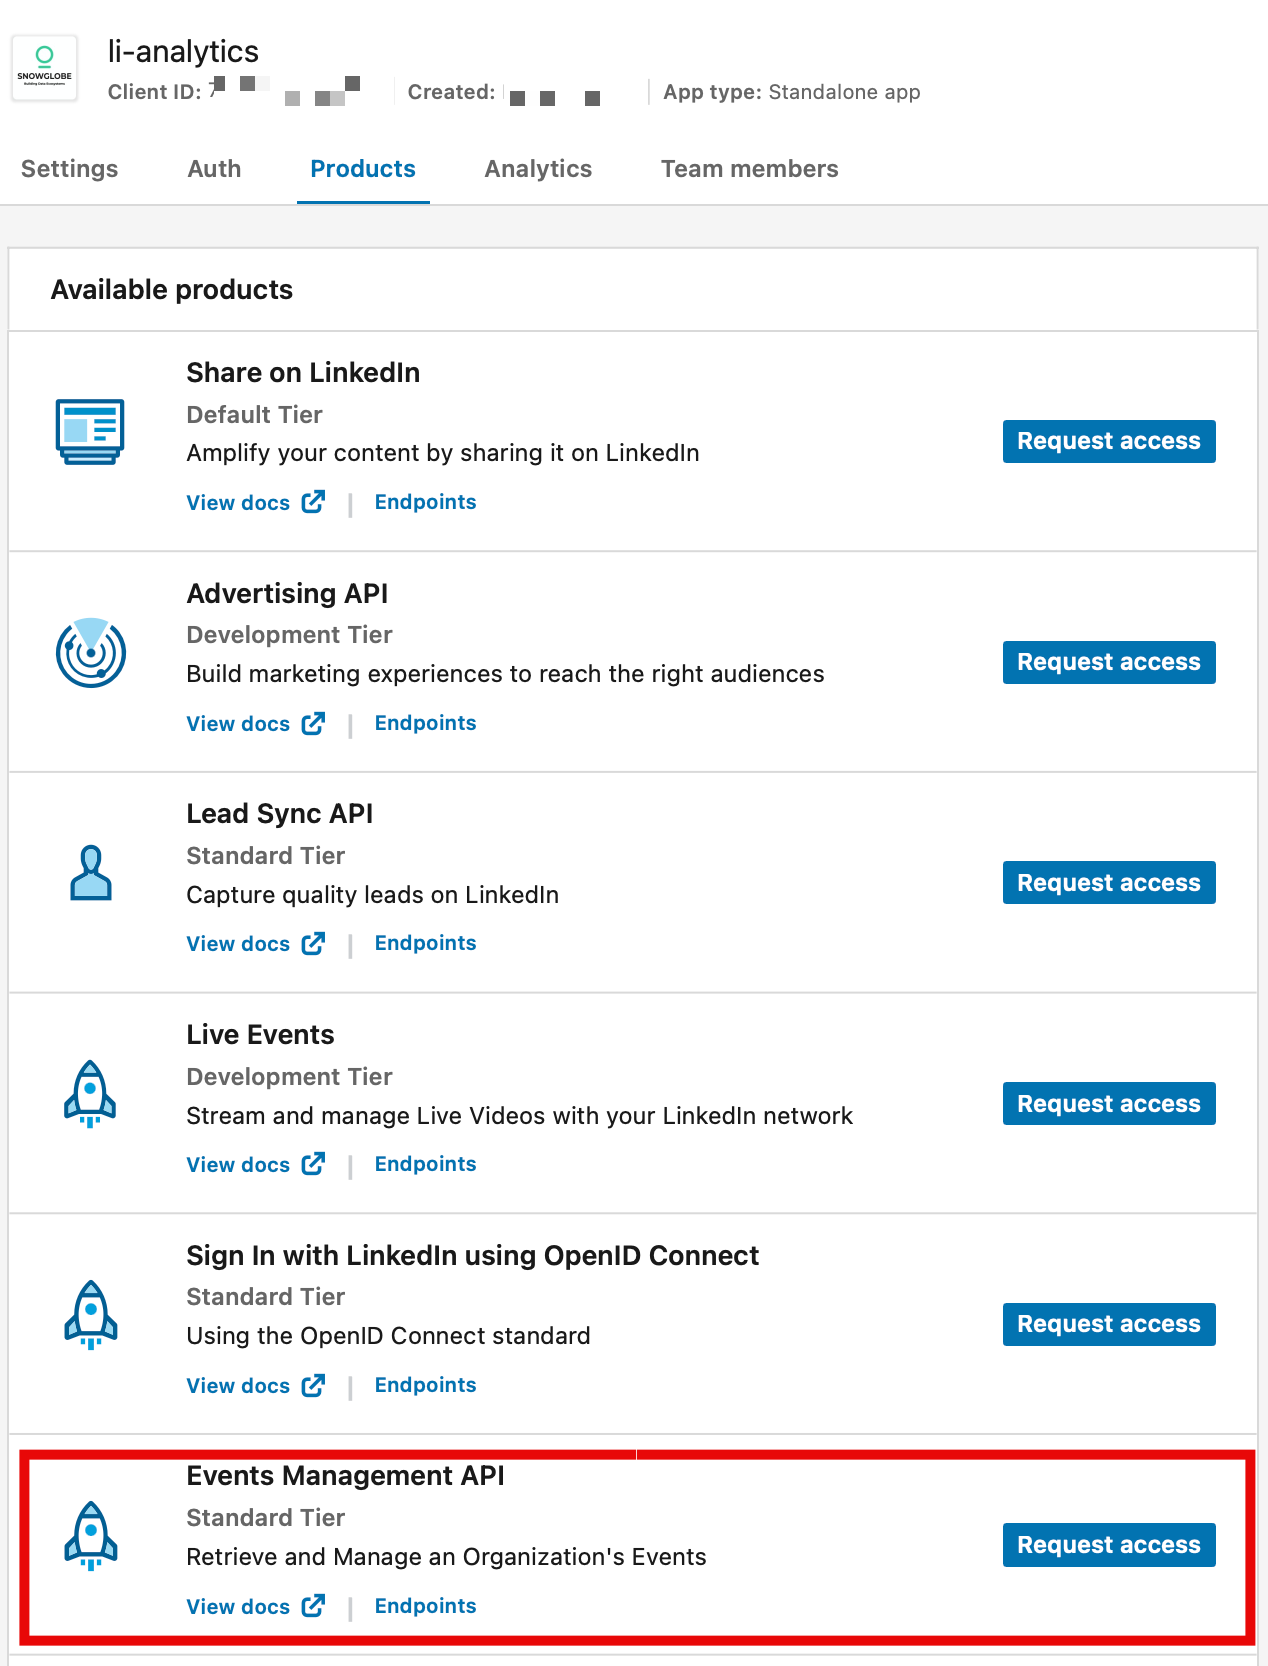Click the Events Management API rocket icon
The width and height of the screenshot is (1268, 1666).
(x=90, y=1536)
